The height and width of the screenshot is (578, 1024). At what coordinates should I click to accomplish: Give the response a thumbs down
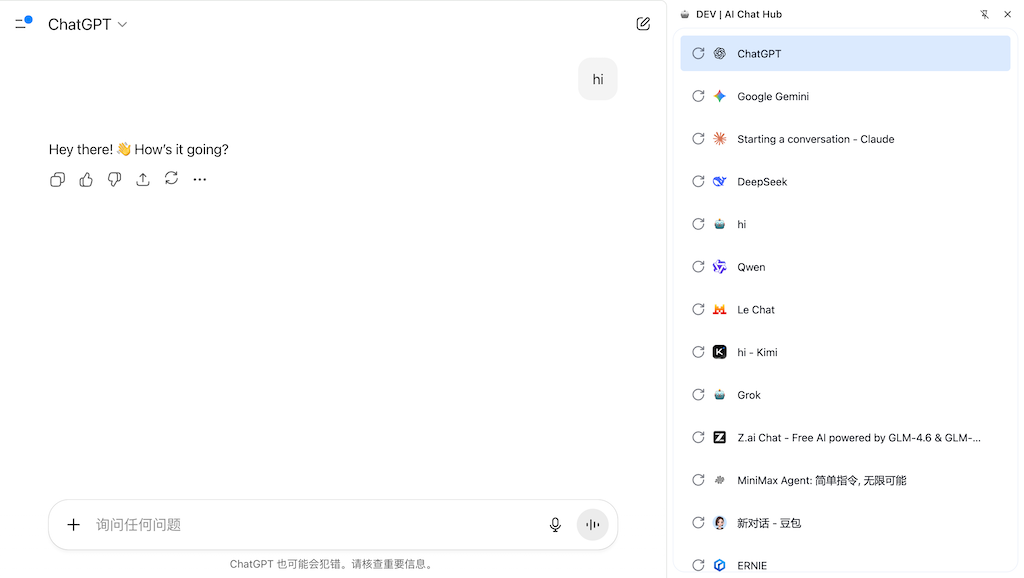(x=114, y=180)
